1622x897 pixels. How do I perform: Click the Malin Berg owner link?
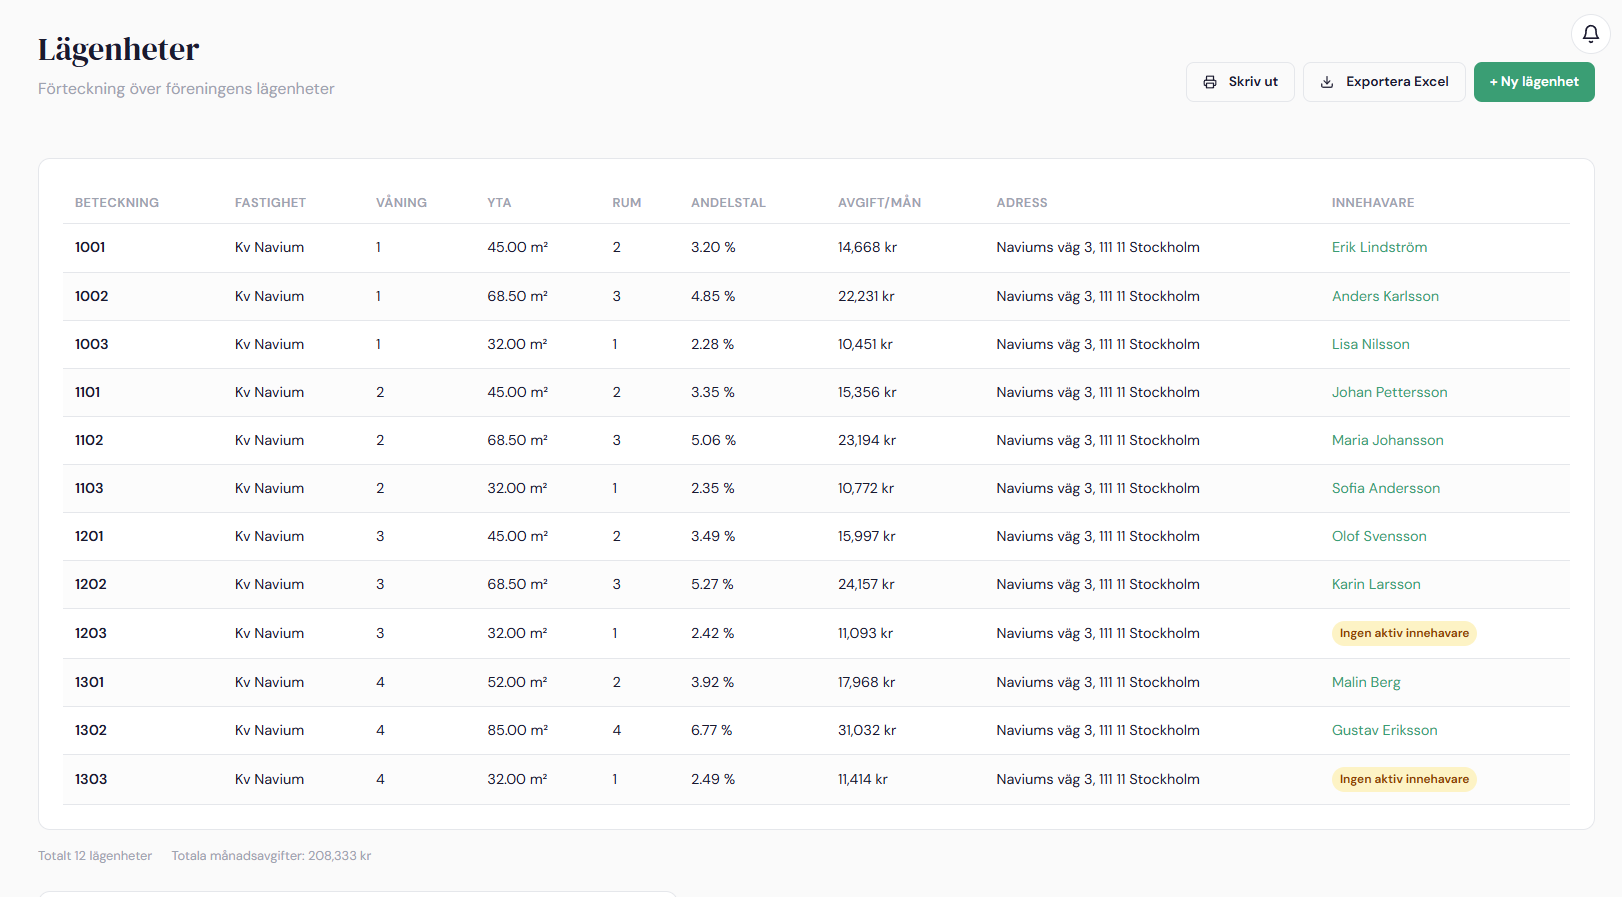click(1365, 682)
